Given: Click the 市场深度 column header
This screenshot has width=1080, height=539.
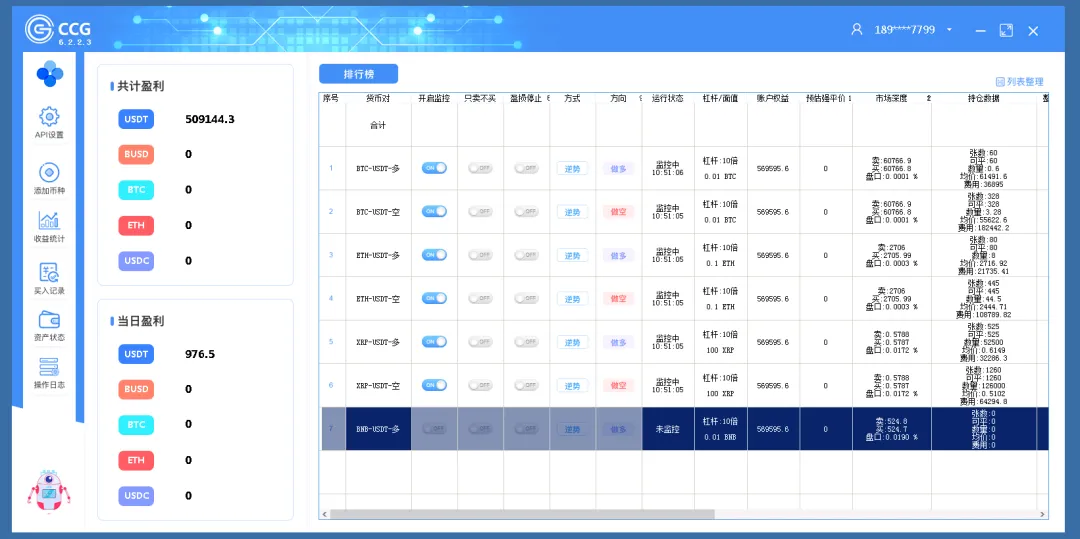Looking at the screenshot, I should pyautogui.click(x=891, y=98).
